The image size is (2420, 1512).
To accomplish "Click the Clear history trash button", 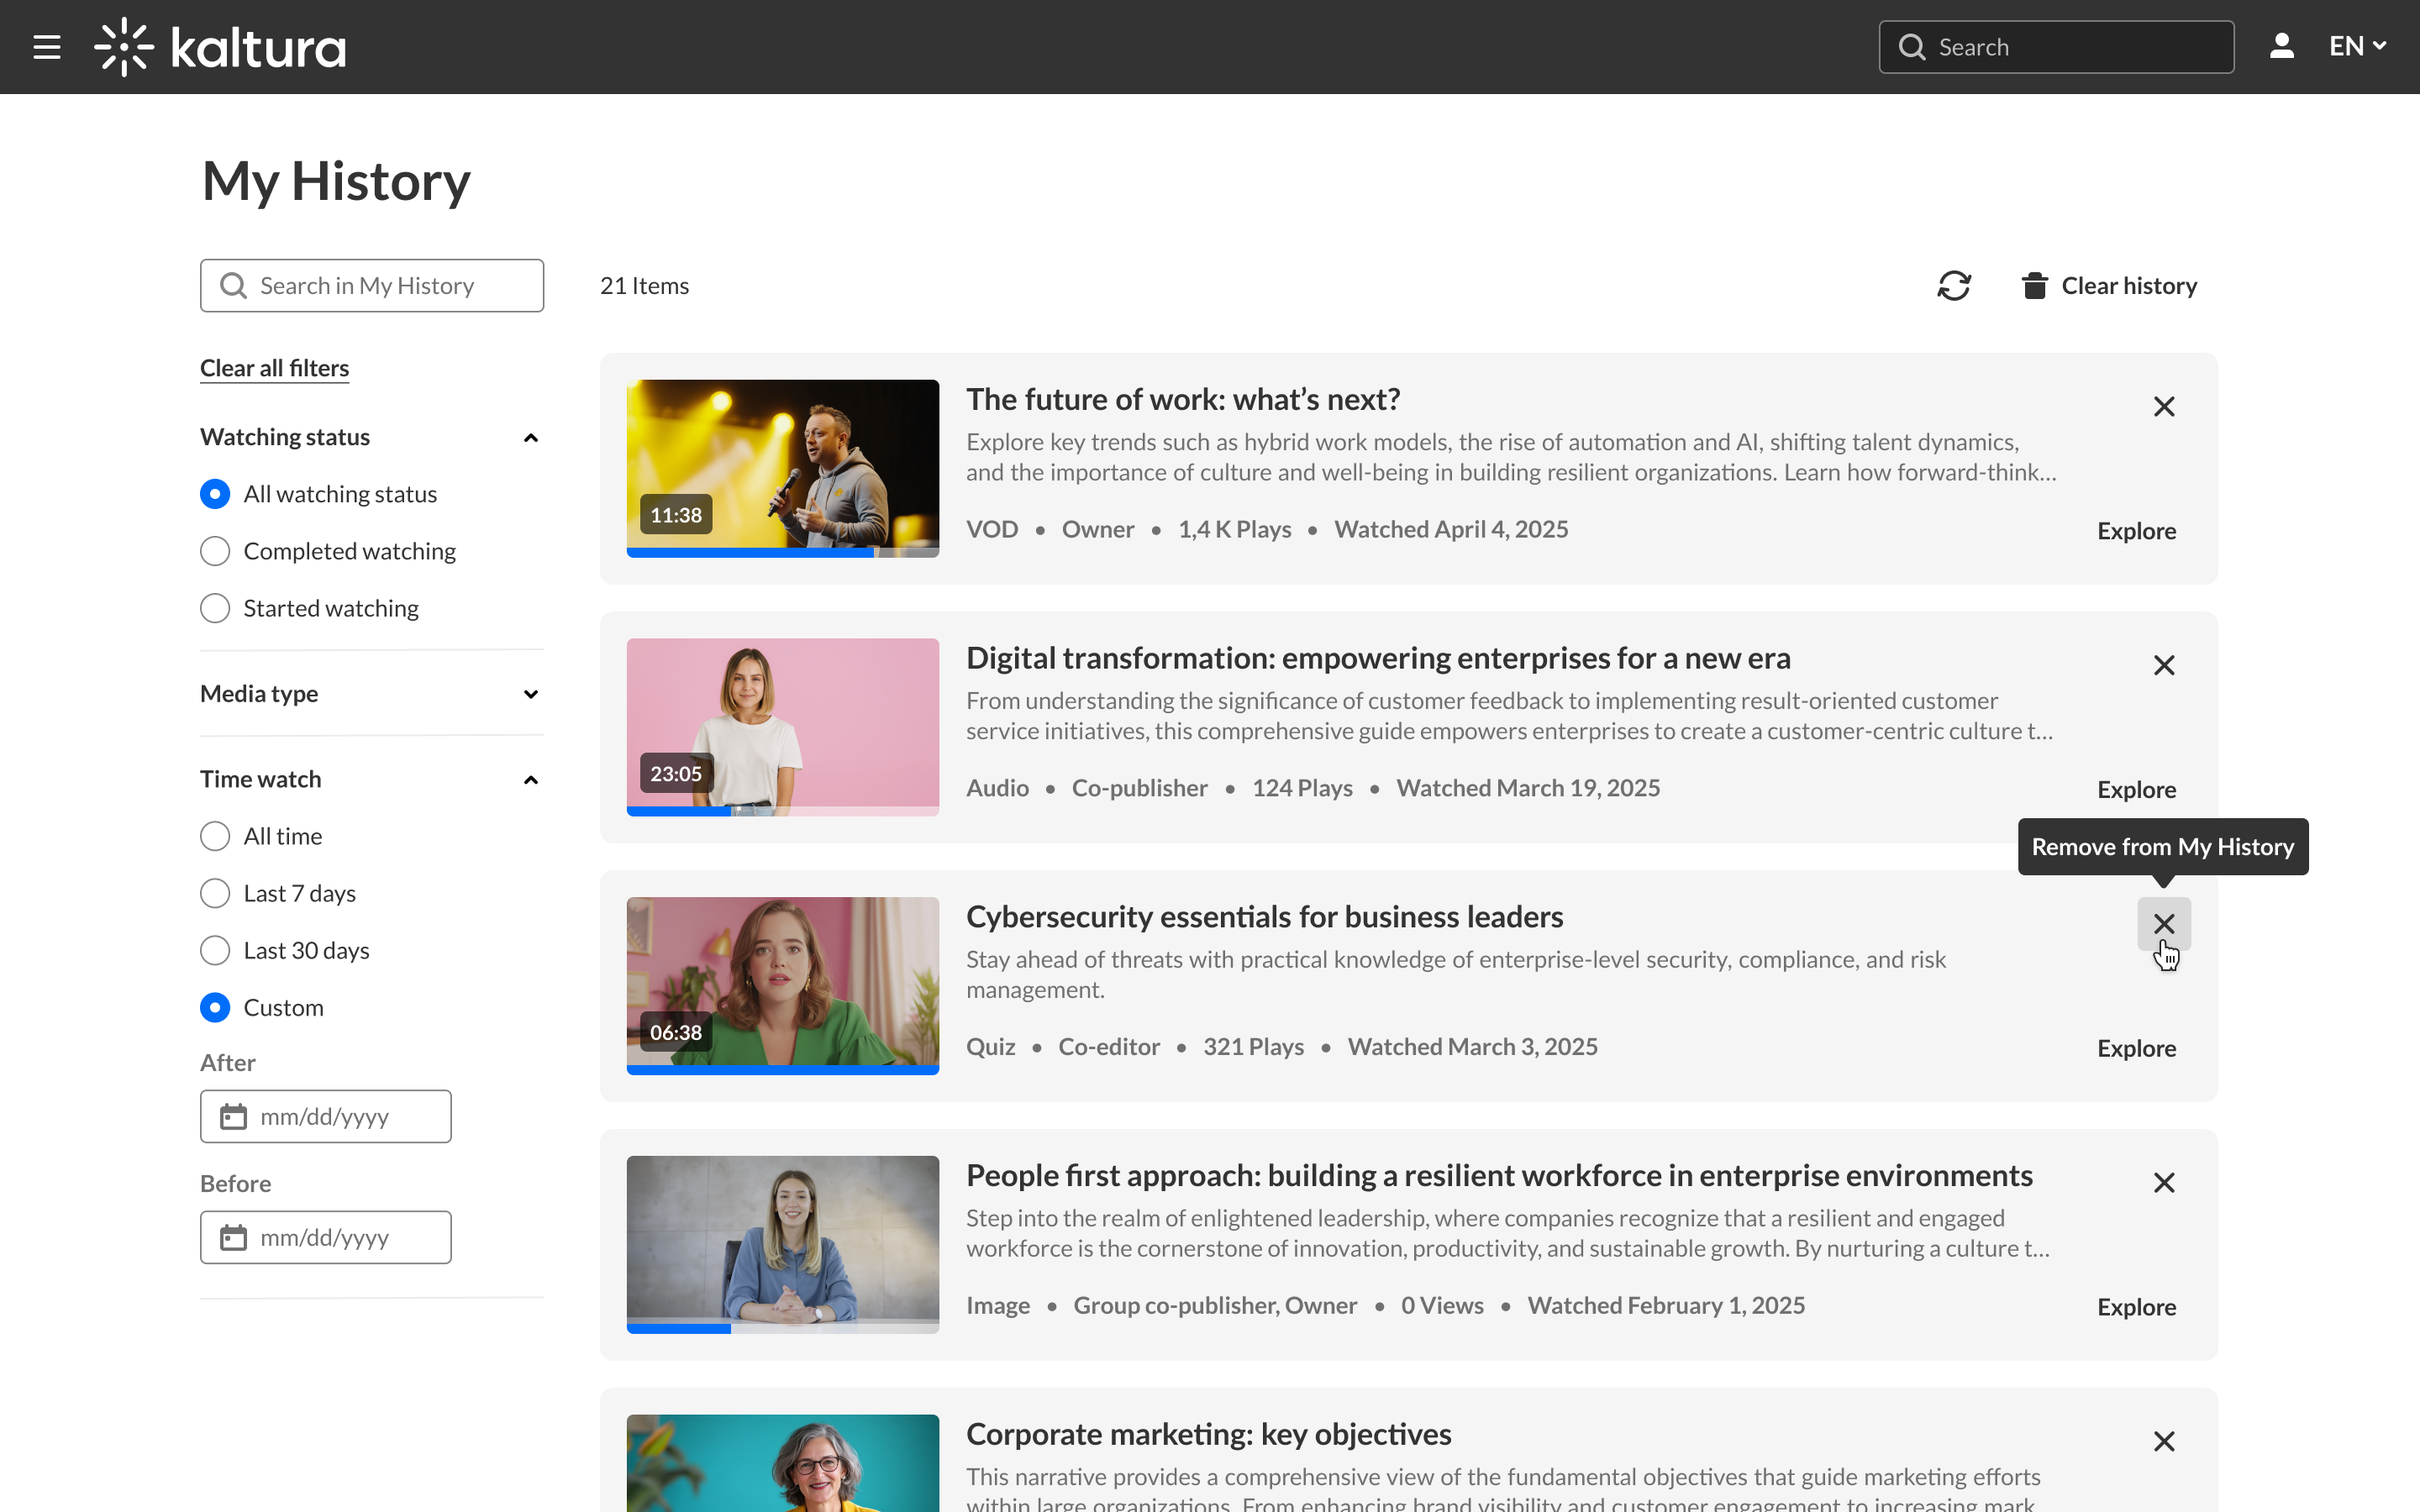I will pos(2109,286).
